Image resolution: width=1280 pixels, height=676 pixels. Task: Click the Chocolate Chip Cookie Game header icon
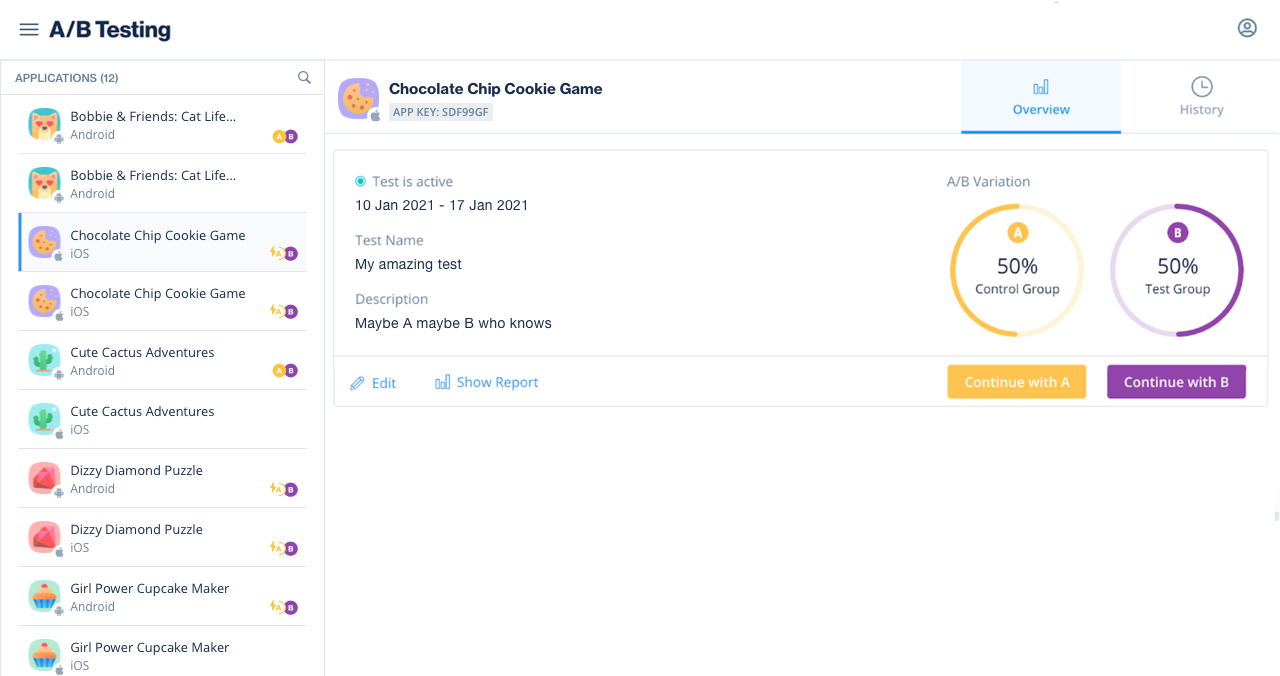[x=358, y=98]
